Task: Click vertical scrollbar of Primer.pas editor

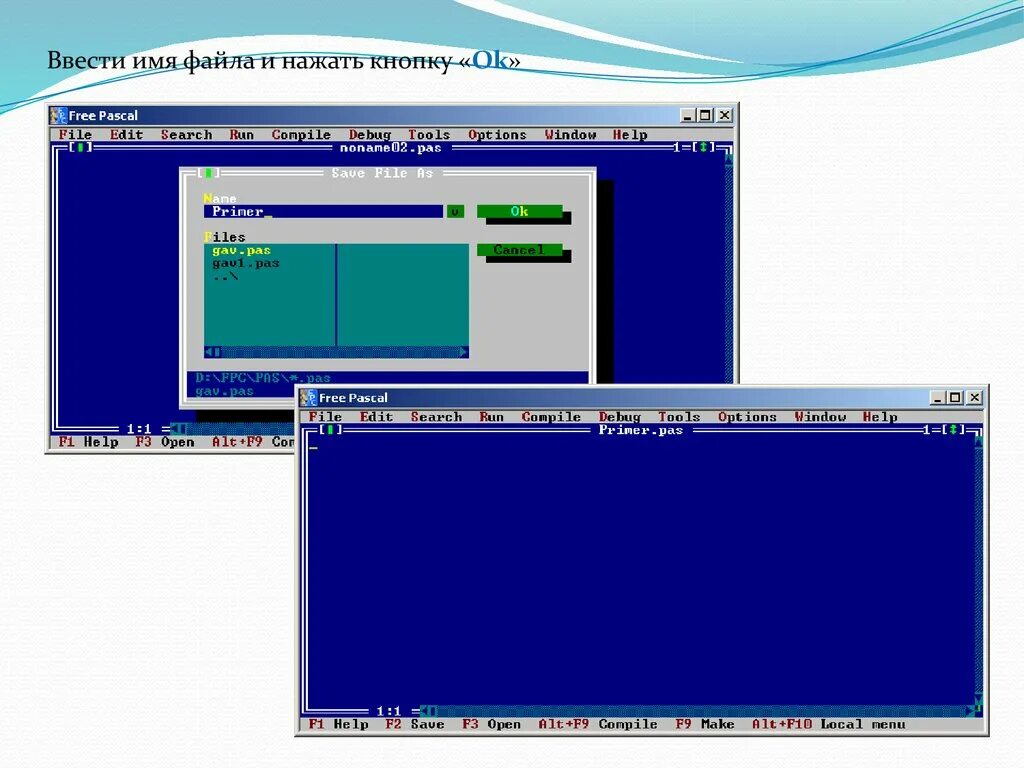Action: pyautogui.click(x=978, y=570)
